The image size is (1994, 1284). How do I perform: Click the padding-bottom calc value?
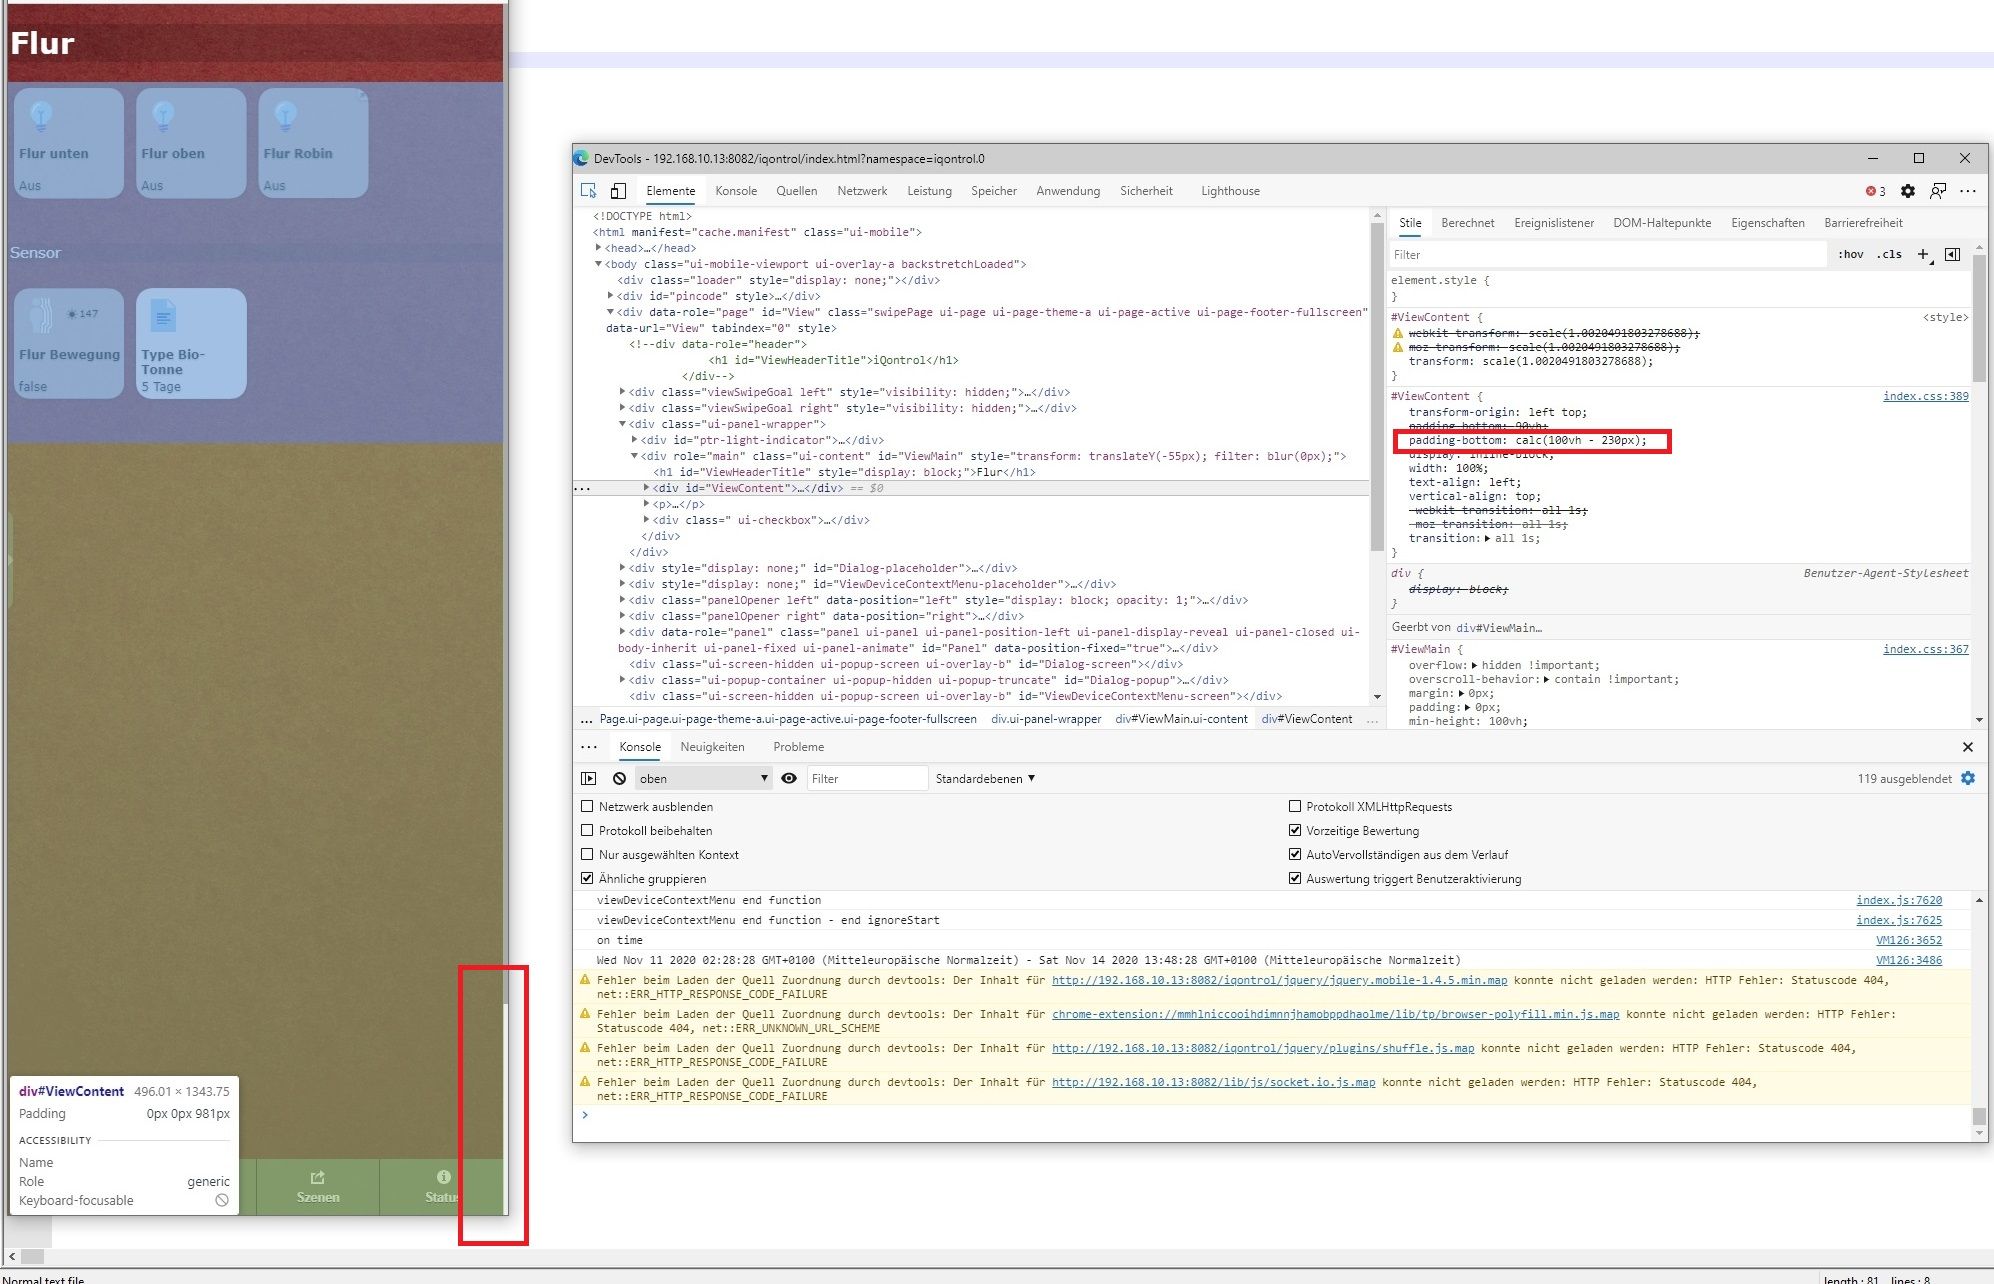pos(1579,440)
